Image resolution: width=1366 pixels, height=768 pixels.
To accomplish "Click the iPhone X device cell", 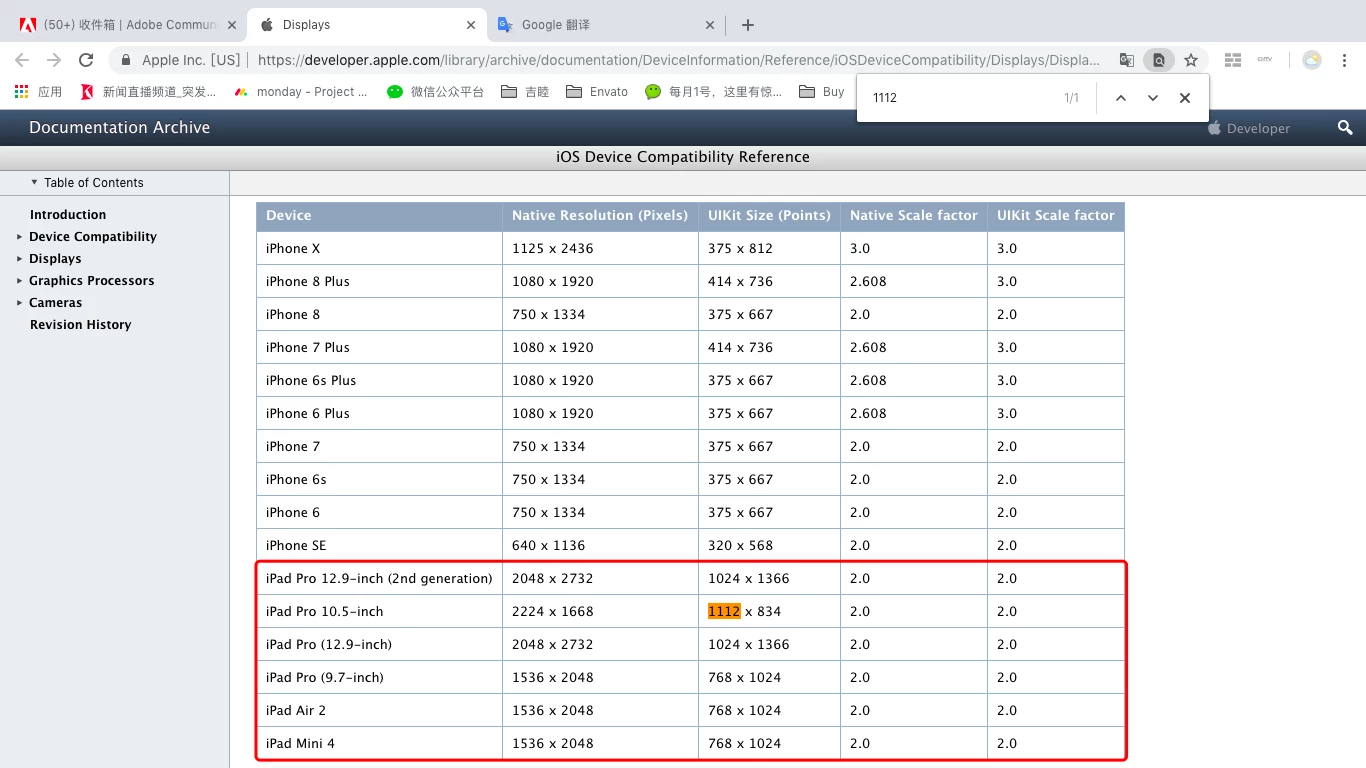I will coord(379,248).
